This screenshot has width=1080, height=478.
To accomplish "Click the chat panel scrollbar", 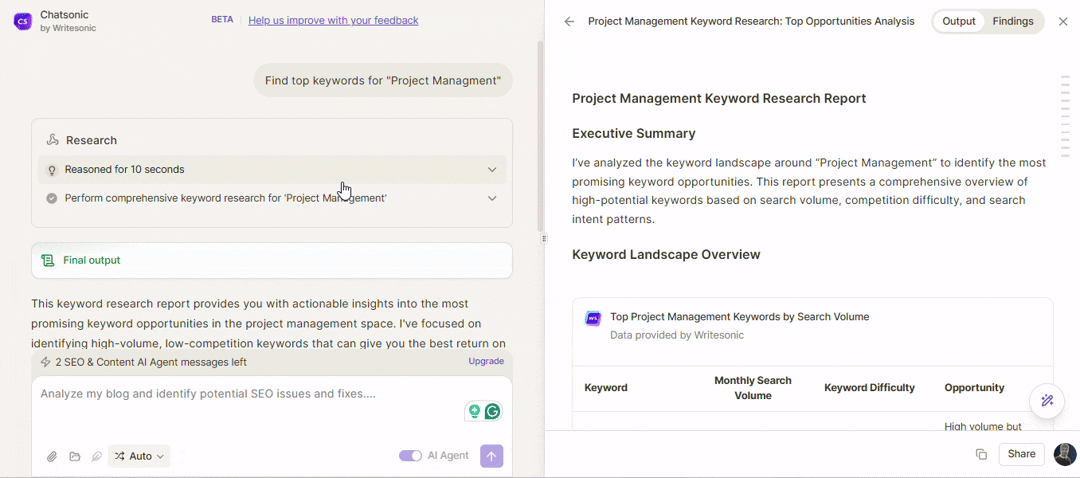I will click(x=539, y=138).
